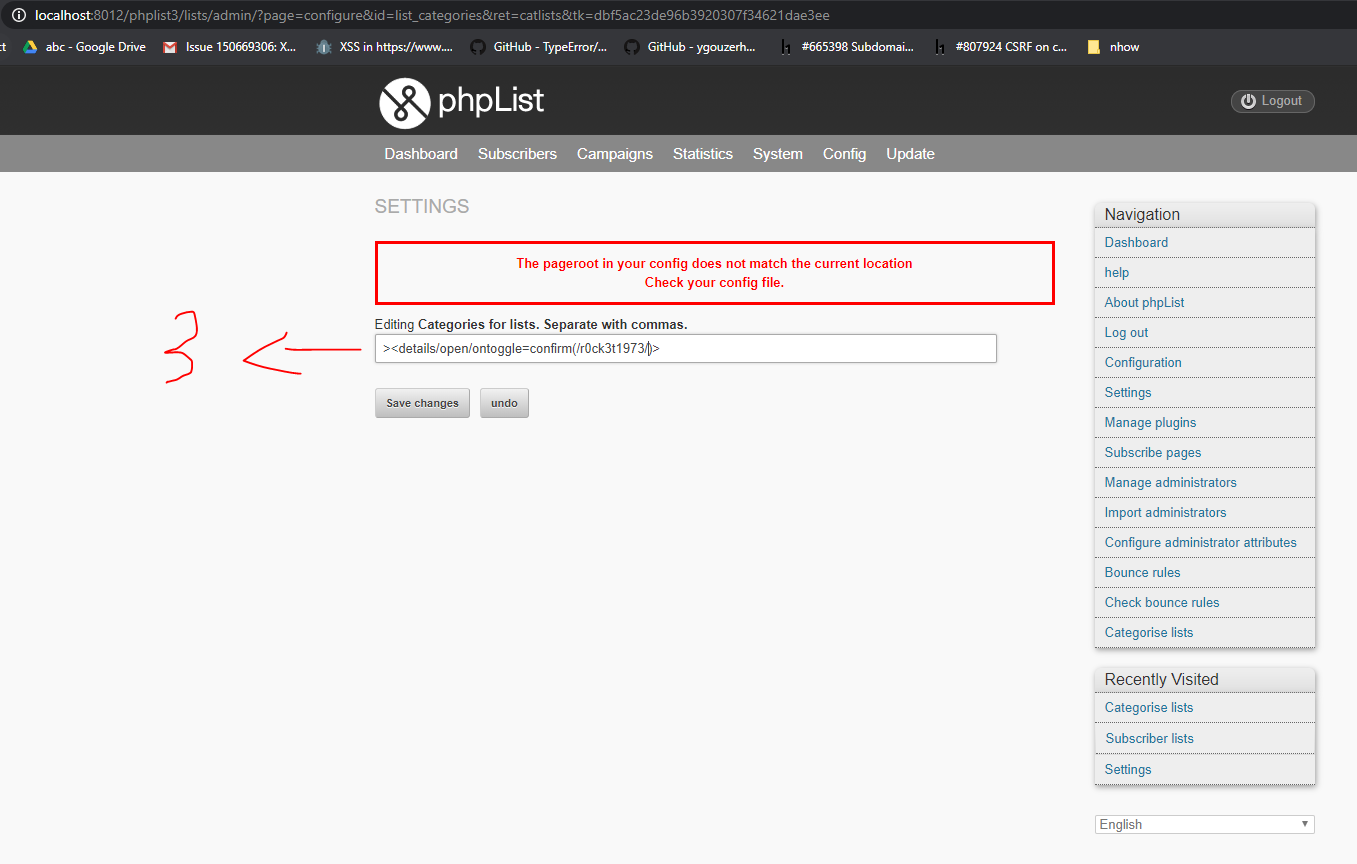This screenshot has height=864, width=1357.
Task: Open the Subscribers menu
Action: 517,154
